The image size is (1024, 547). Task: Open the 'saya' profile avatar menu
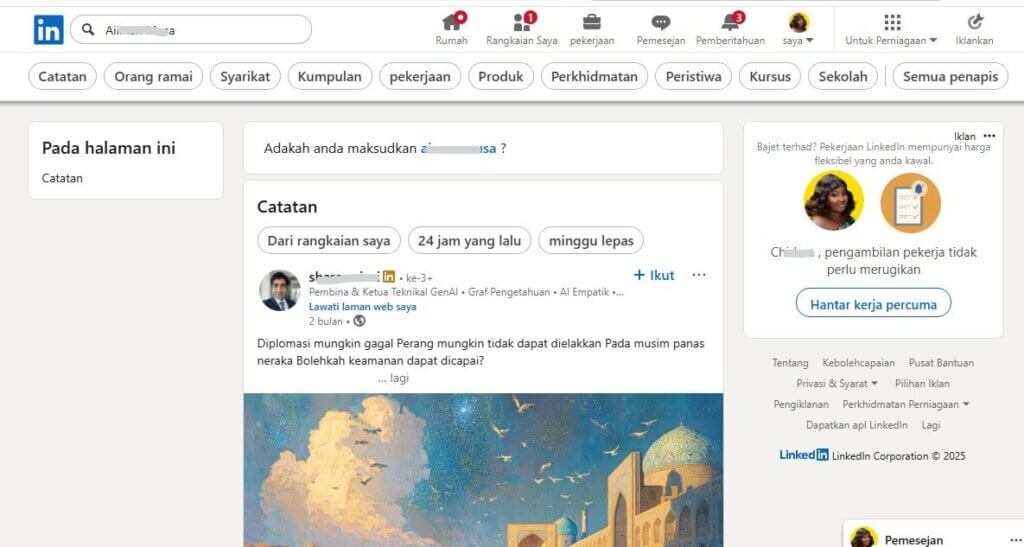(x=798, y=29)
